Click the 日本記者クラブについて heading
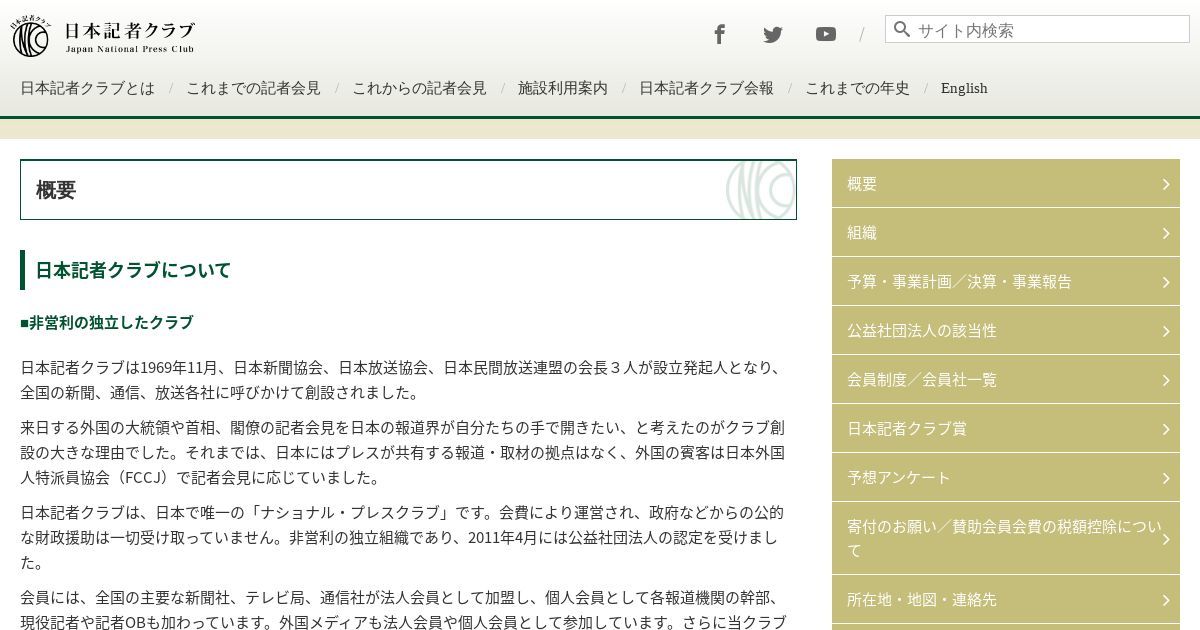This screenshot has height=630, width=1200. [x=133, y=270]
